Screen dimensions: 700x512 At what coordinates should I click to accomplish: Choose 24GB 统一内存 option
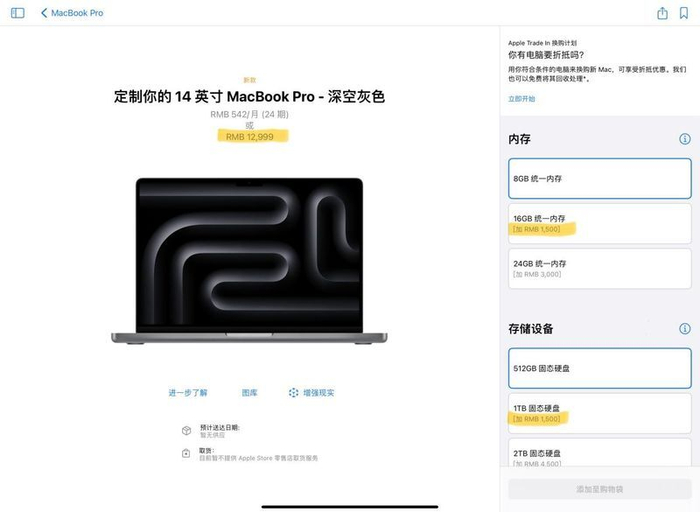click(600, 268)
